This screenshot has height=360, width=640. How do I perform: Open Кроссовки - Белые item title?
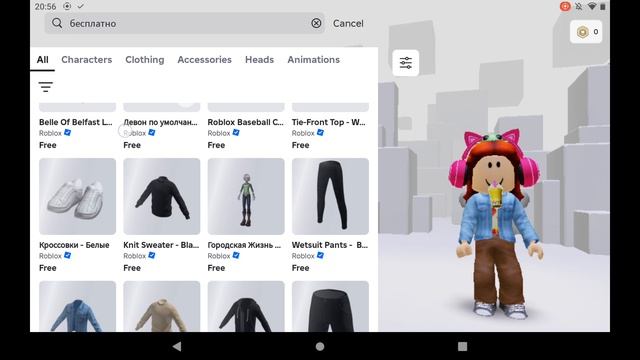(x=74, y=245)
